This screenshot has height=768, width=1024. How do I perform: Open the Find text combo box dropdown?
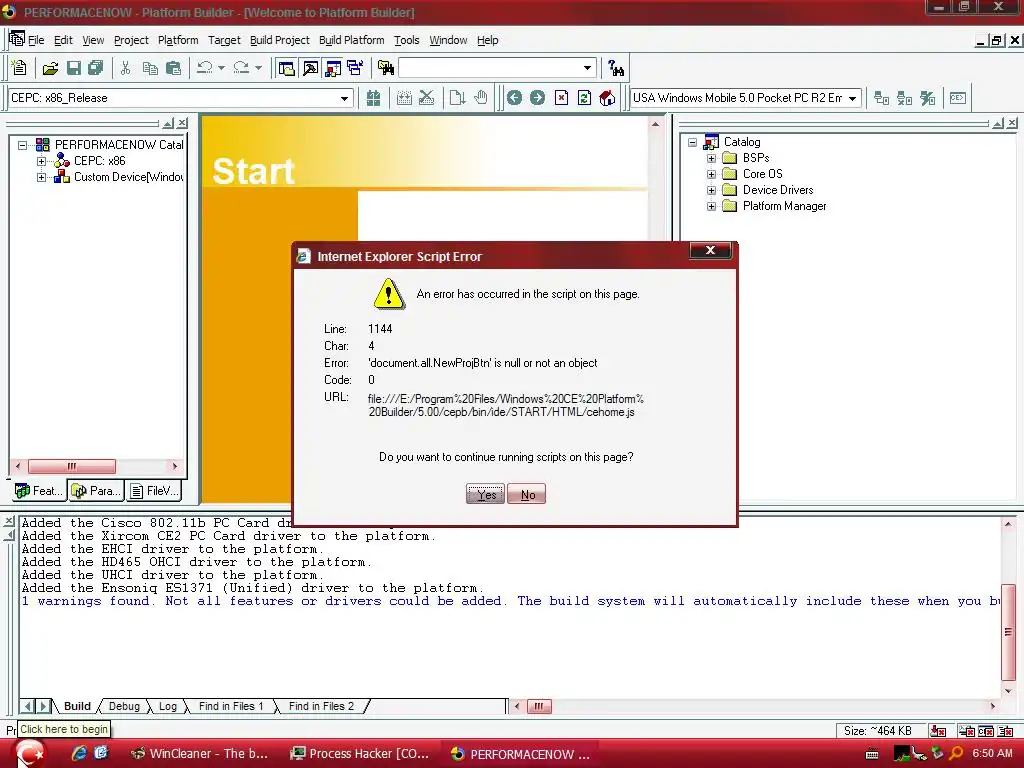tap(587, 68)
